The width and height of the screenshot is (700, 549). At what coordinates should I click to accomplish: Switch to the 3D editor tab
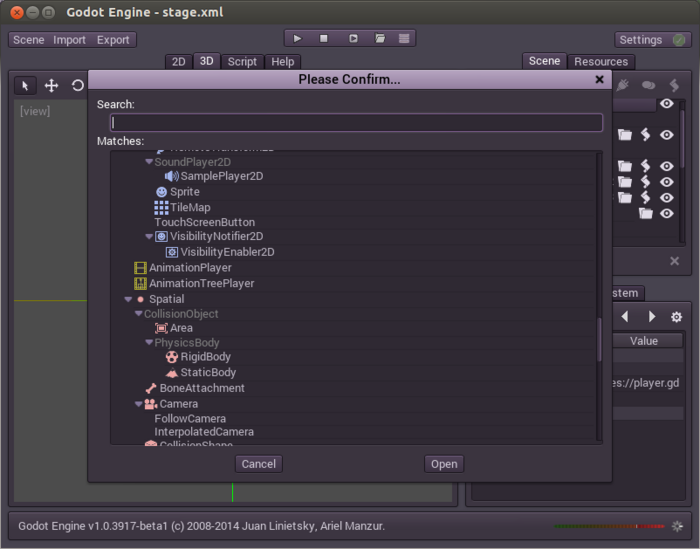click(206, 61)
